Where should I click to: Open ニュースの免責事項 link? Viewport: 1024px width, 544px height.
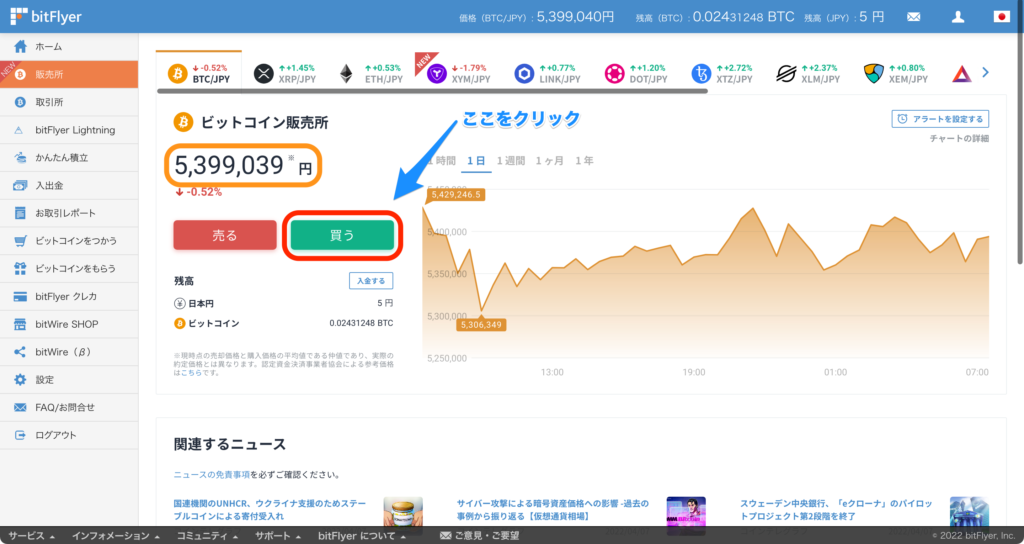212,475
